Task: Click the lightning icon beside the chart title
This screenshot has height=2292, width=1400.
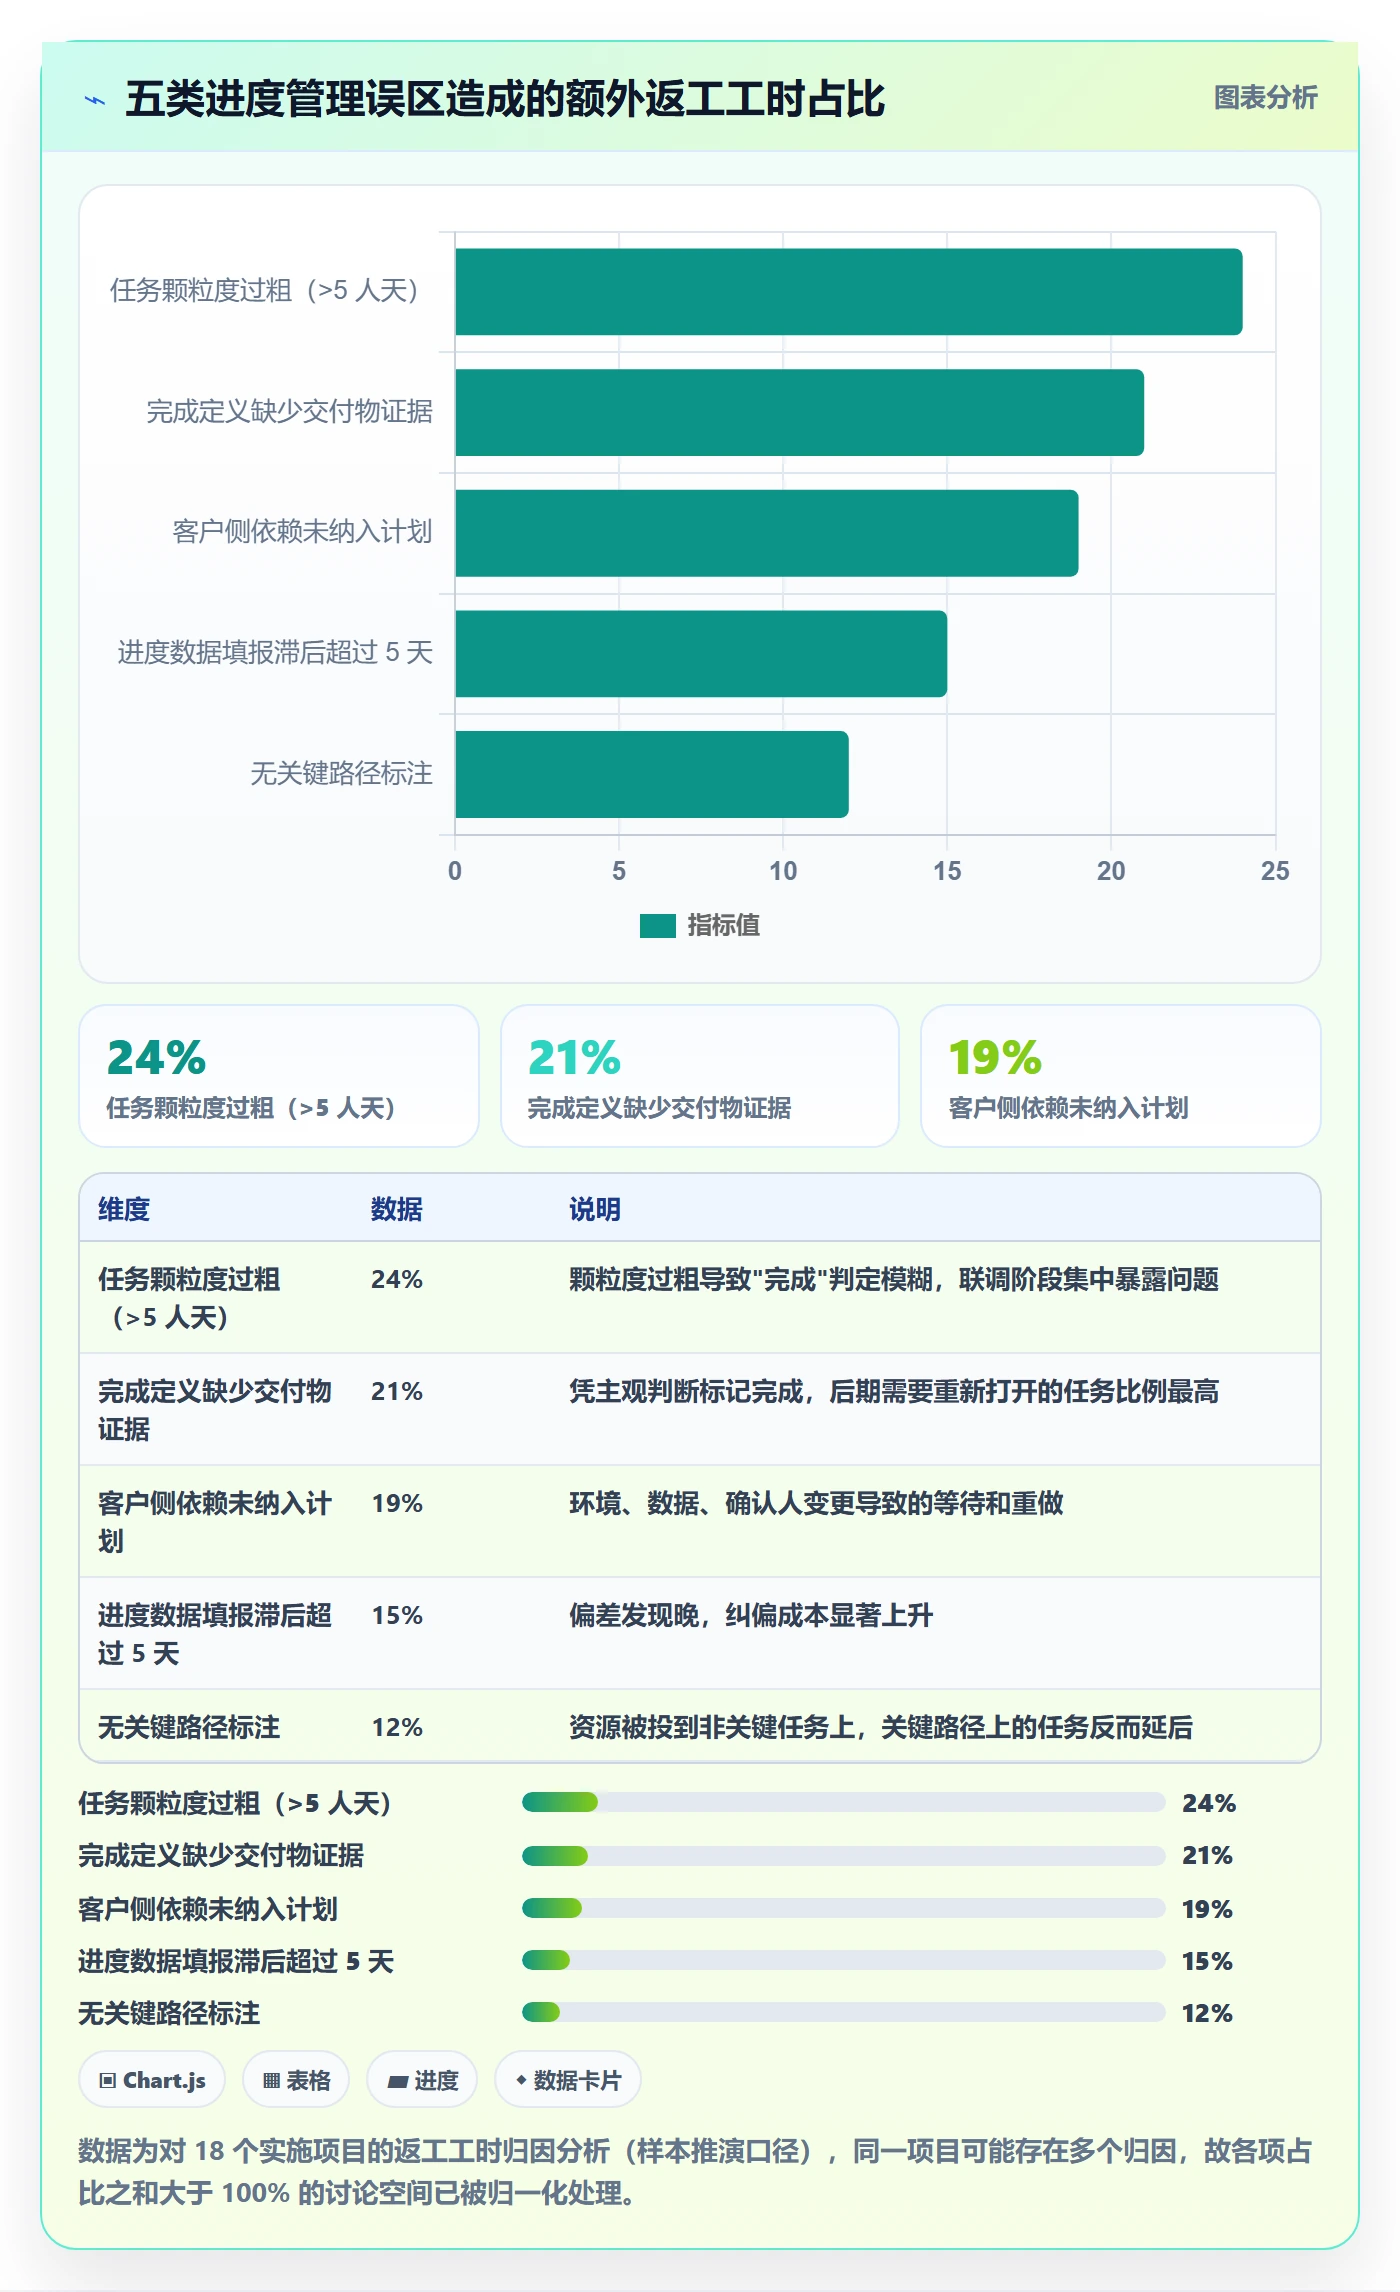Action: pos(95,100)
